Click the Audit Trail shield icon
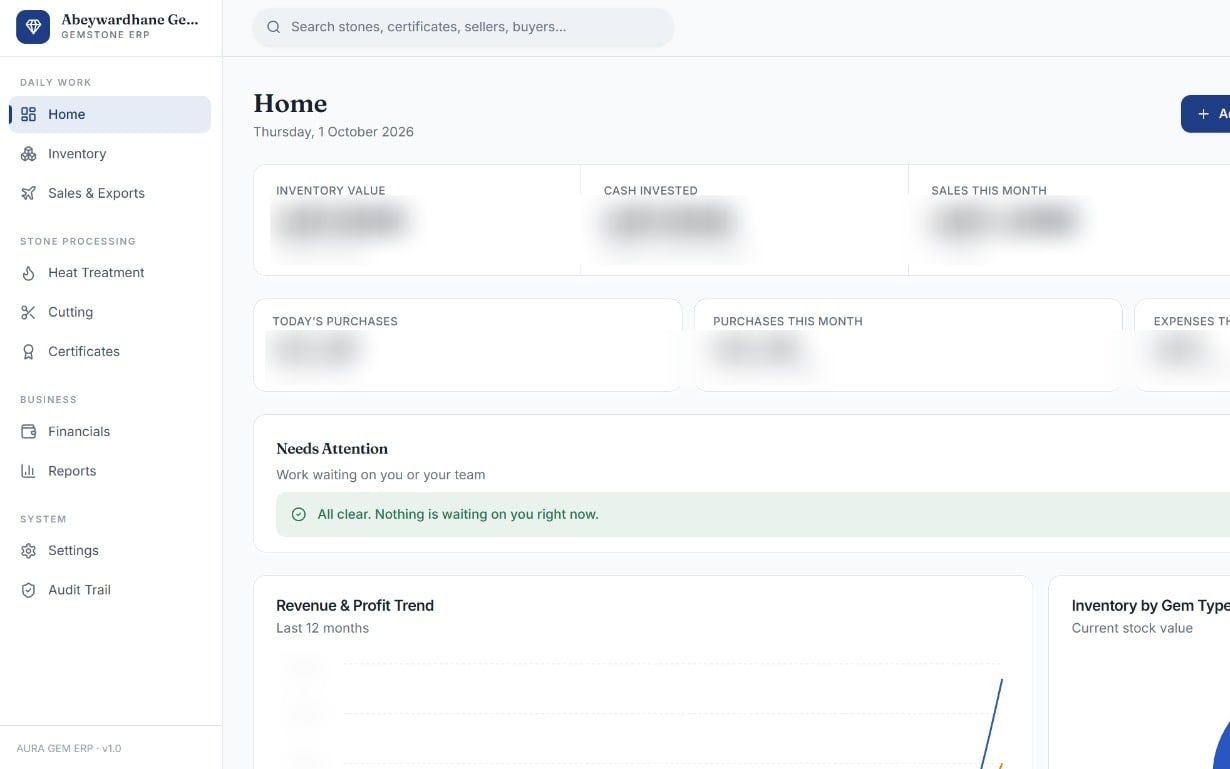The image size is (1230, 769). point(28,590)
